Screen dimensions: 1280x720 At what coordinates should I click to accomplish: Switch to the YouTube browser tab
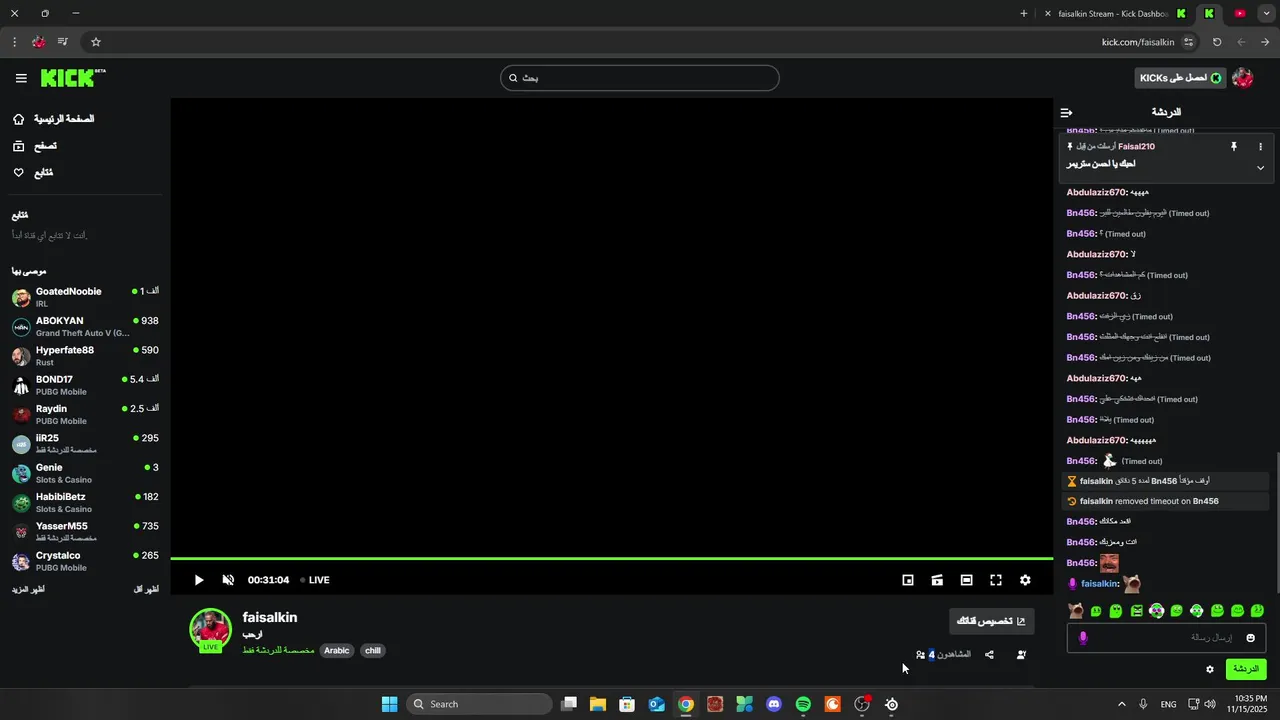(x=1240, y=14)
